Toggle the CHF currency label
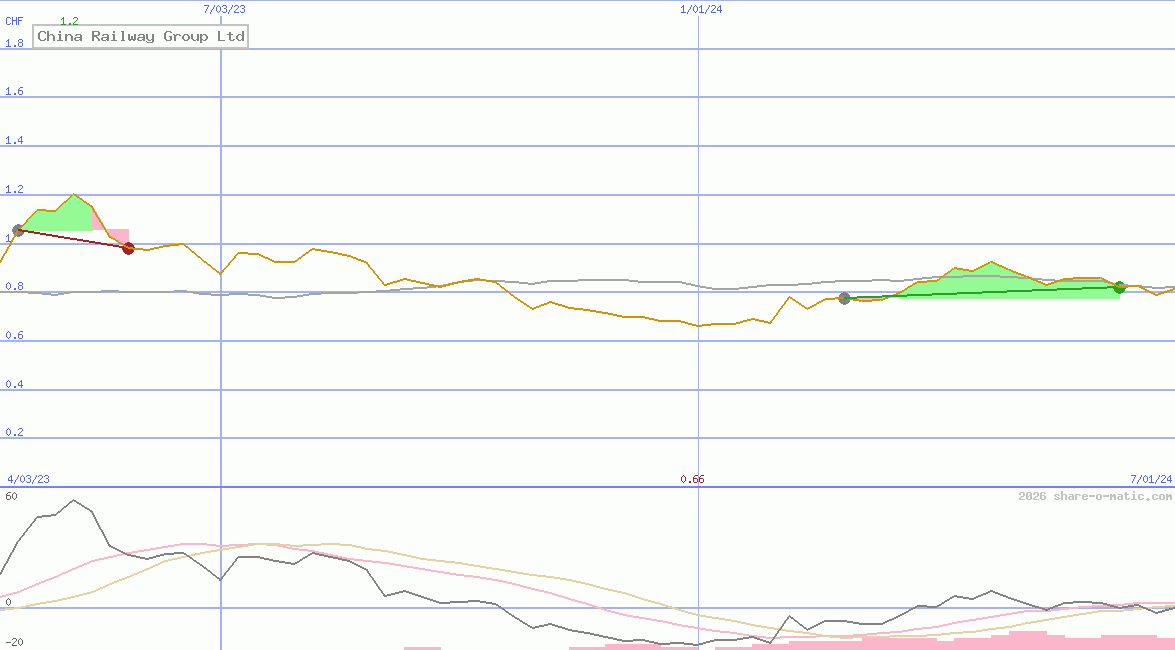Image resolution: width=1175 pixels, height=650 pixels. pos(13,20)
